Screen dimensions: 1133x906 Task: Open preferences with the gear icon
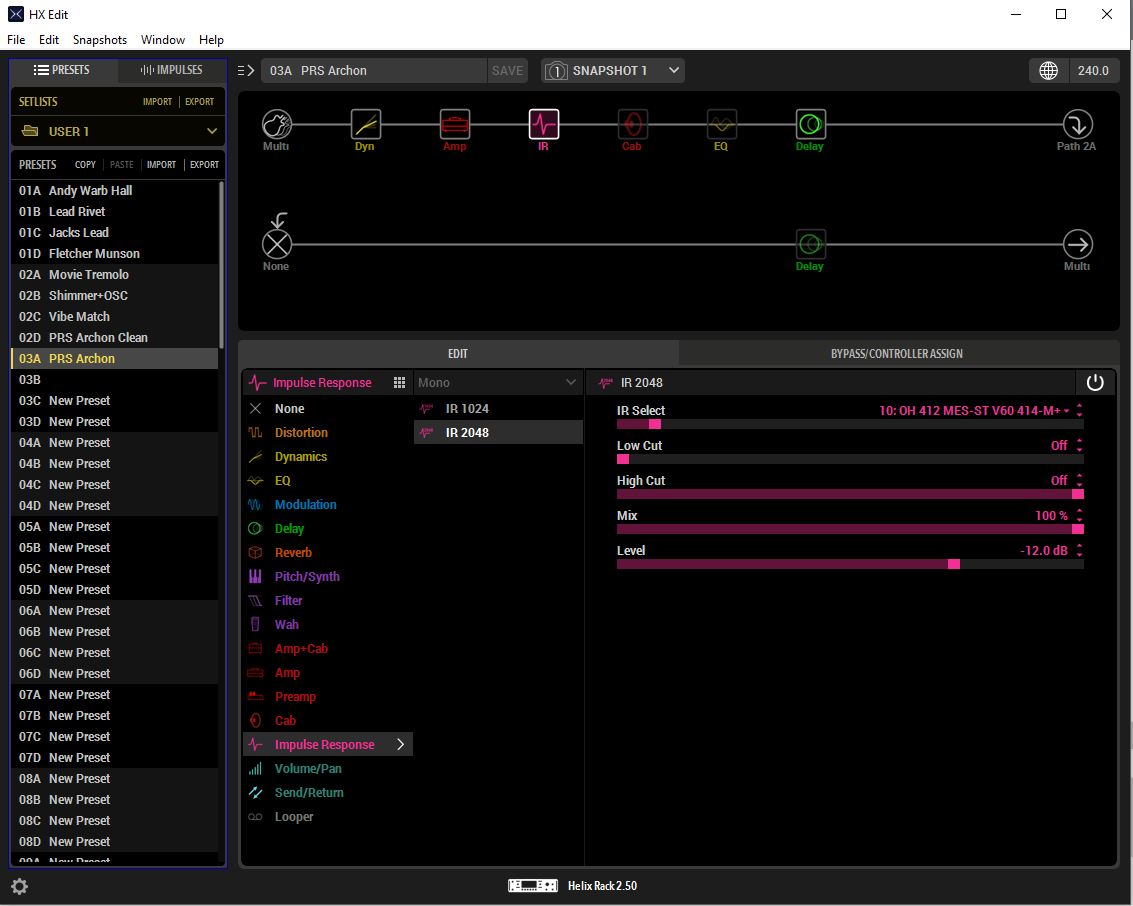(x=20, y=886)
